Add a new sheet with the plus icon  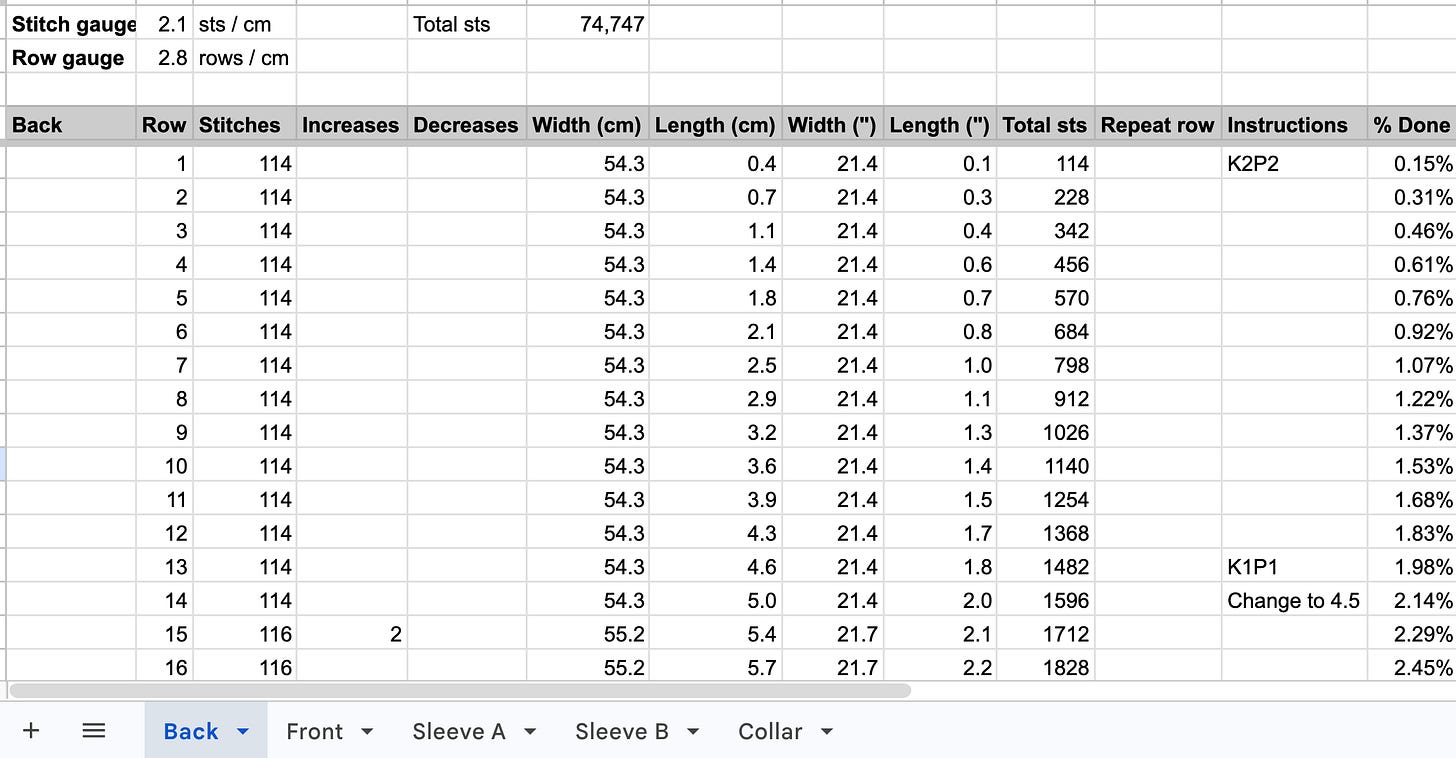pos(31,731)
